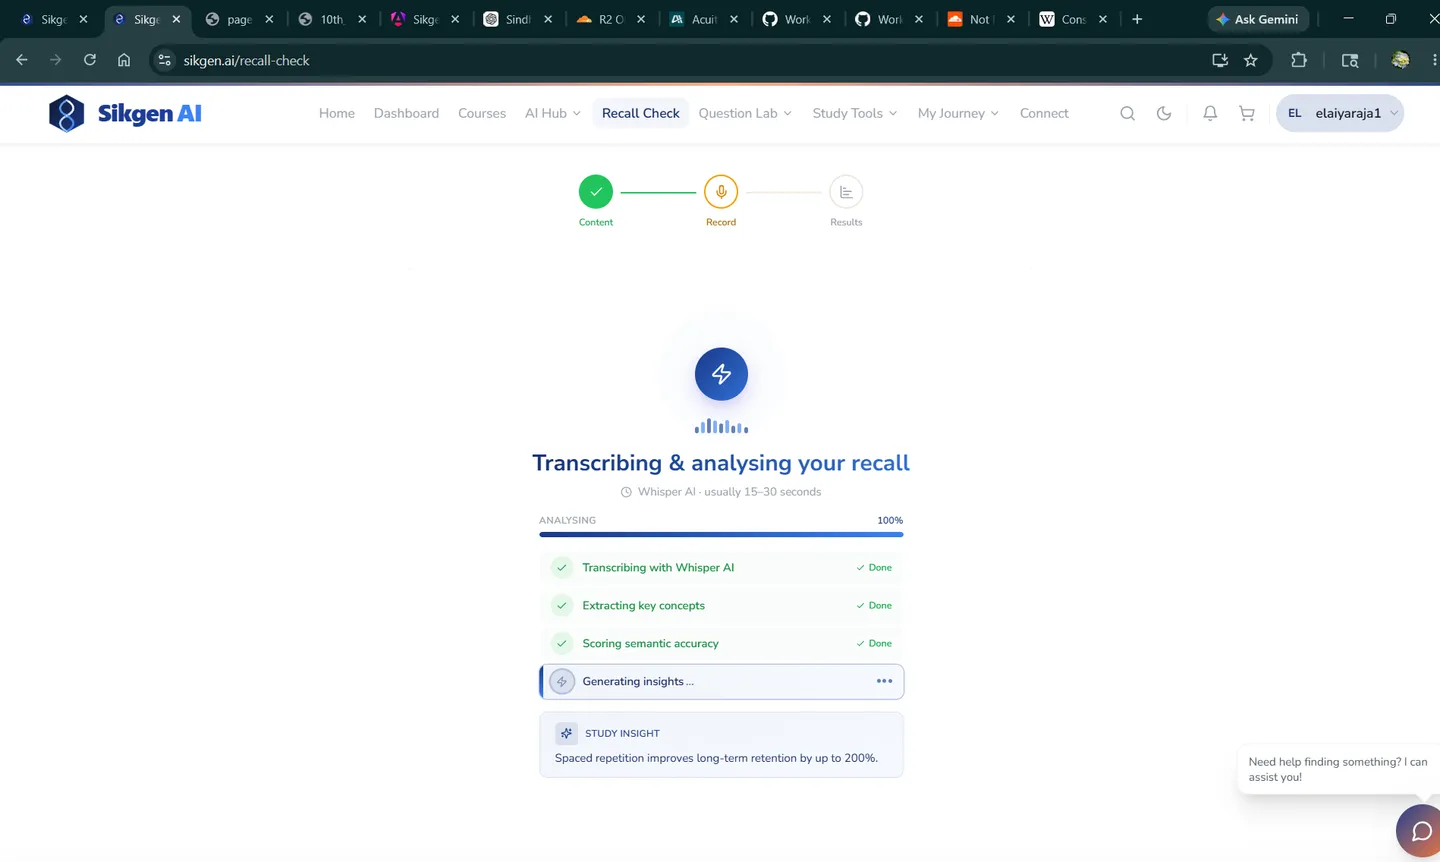Click the Generating insights bolt icon
Screen dimensions: 1440x862
pyautogui.click(x=562, y=681)
